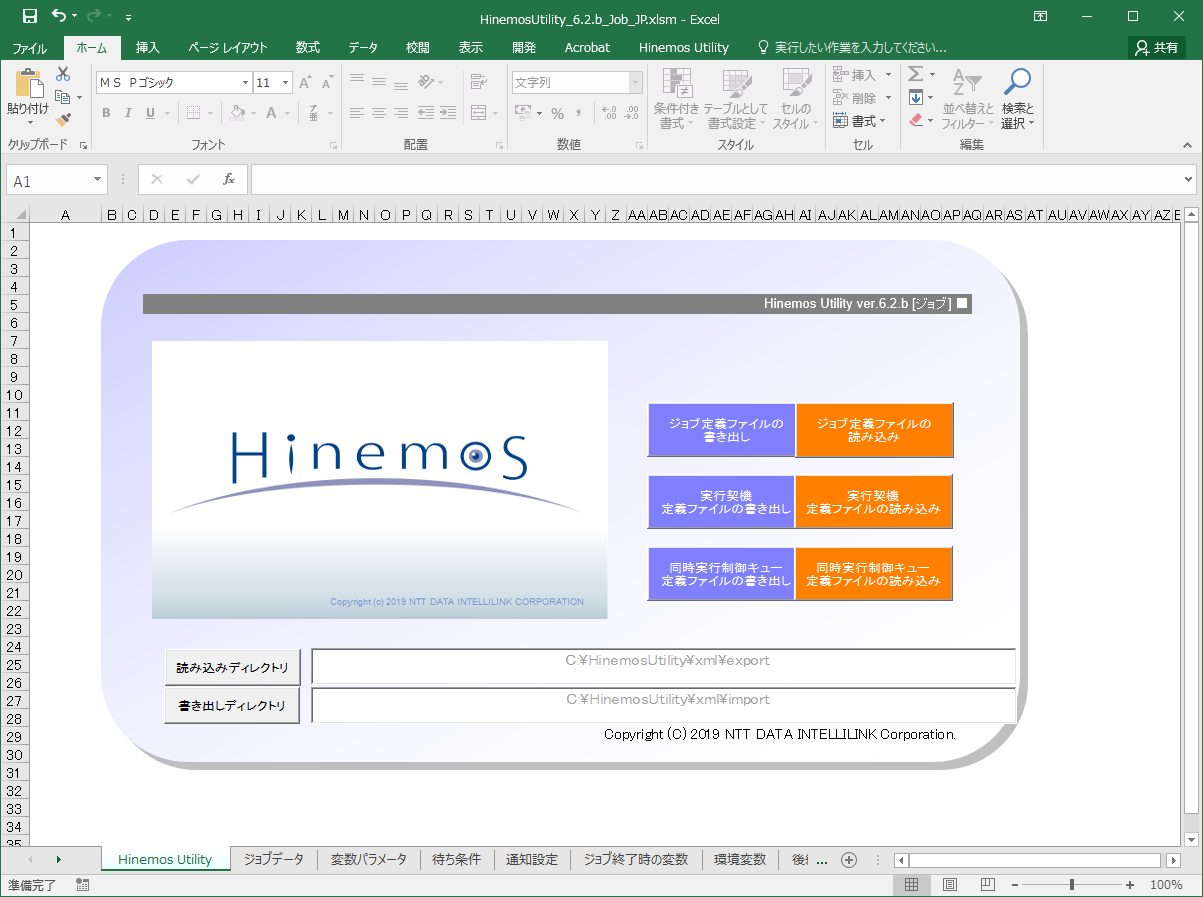Toggle center horizontal alignment

click(x=379, y=113)
